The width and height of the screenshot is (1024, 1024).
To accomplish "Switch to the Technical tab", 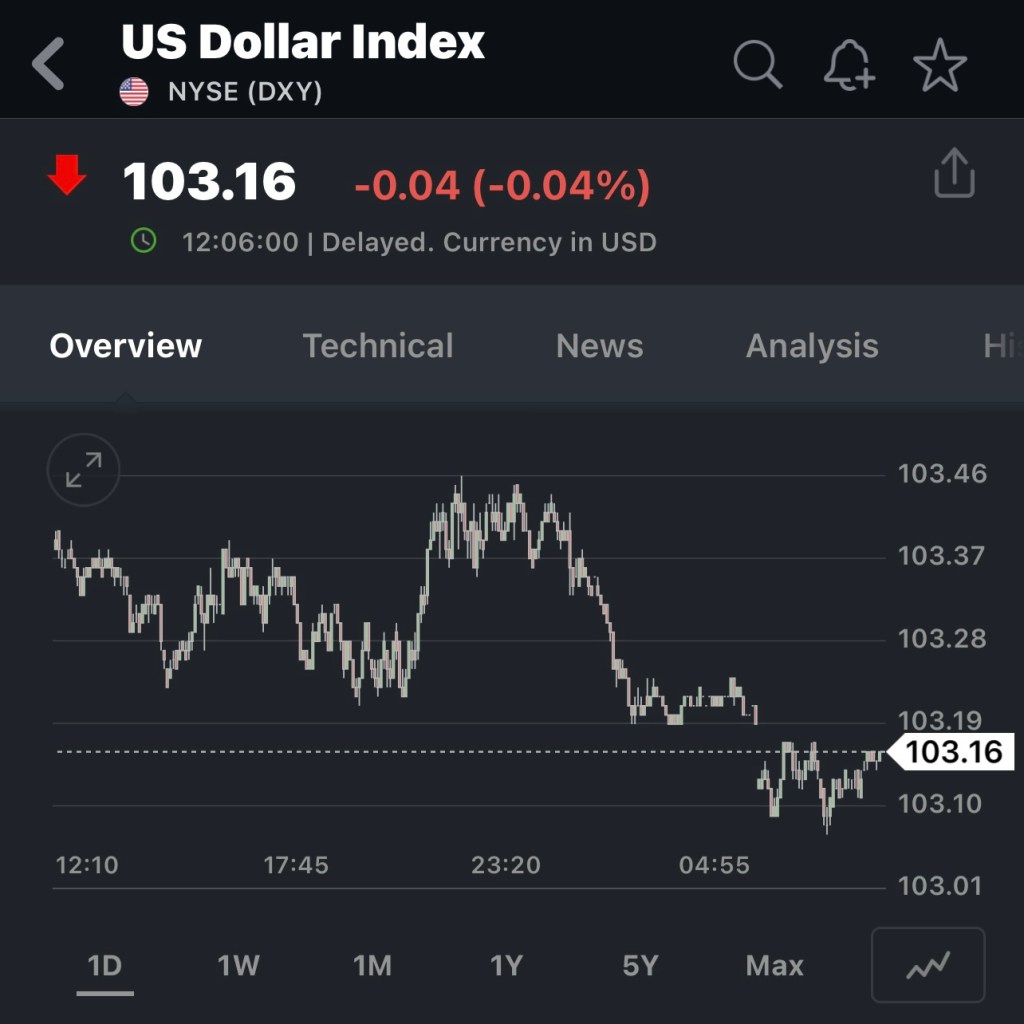I will click(x=378, y=346).
